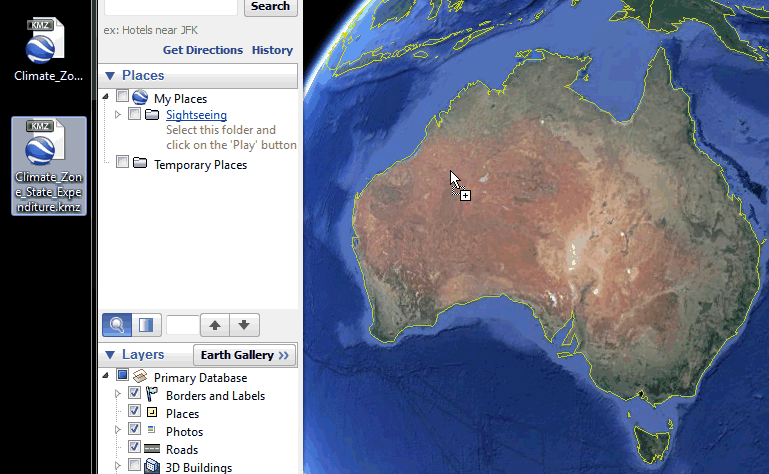Click the My Places globe icon
This screenshot has width=769, height=474.
(x=141, y=98)
